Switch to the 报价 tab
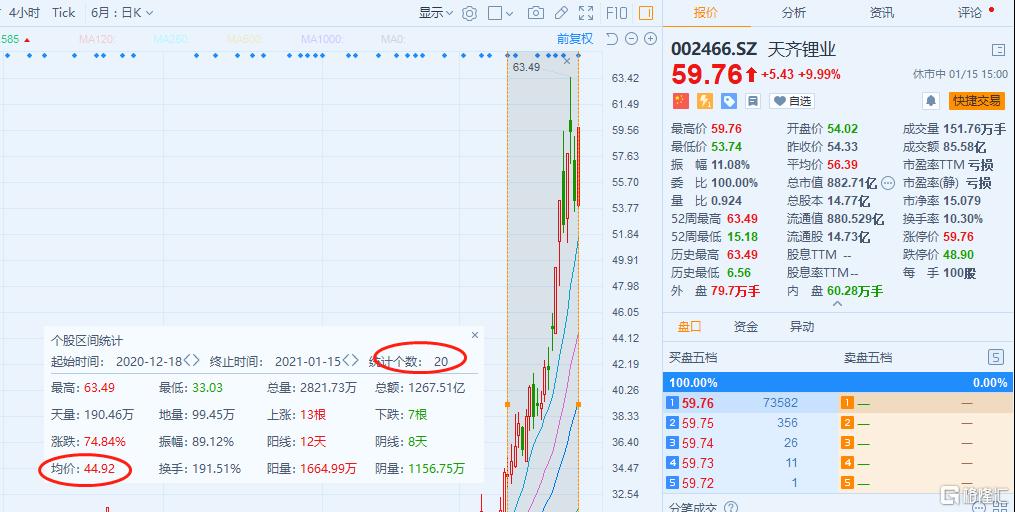Screen dimensions: 1015x512 [x=706, y=12]
